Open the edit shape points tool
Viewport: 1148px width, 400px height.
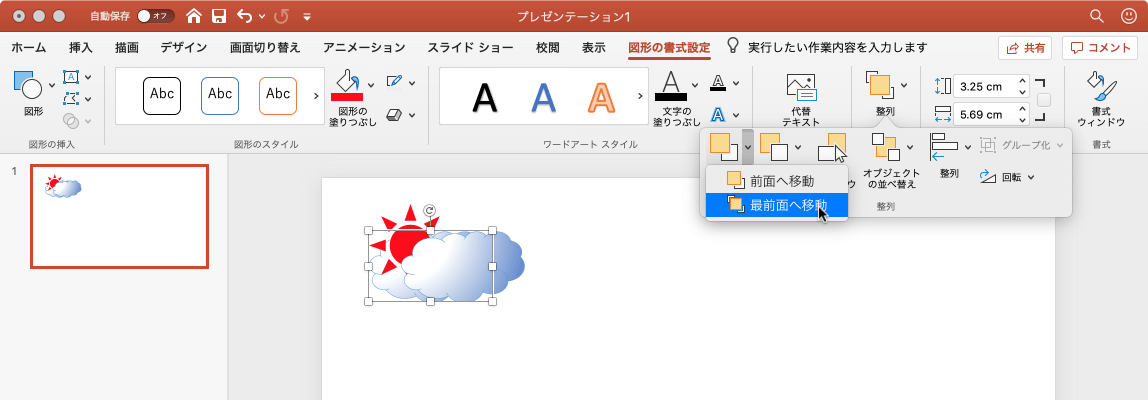pyautogui.click(x=71, y=99)
